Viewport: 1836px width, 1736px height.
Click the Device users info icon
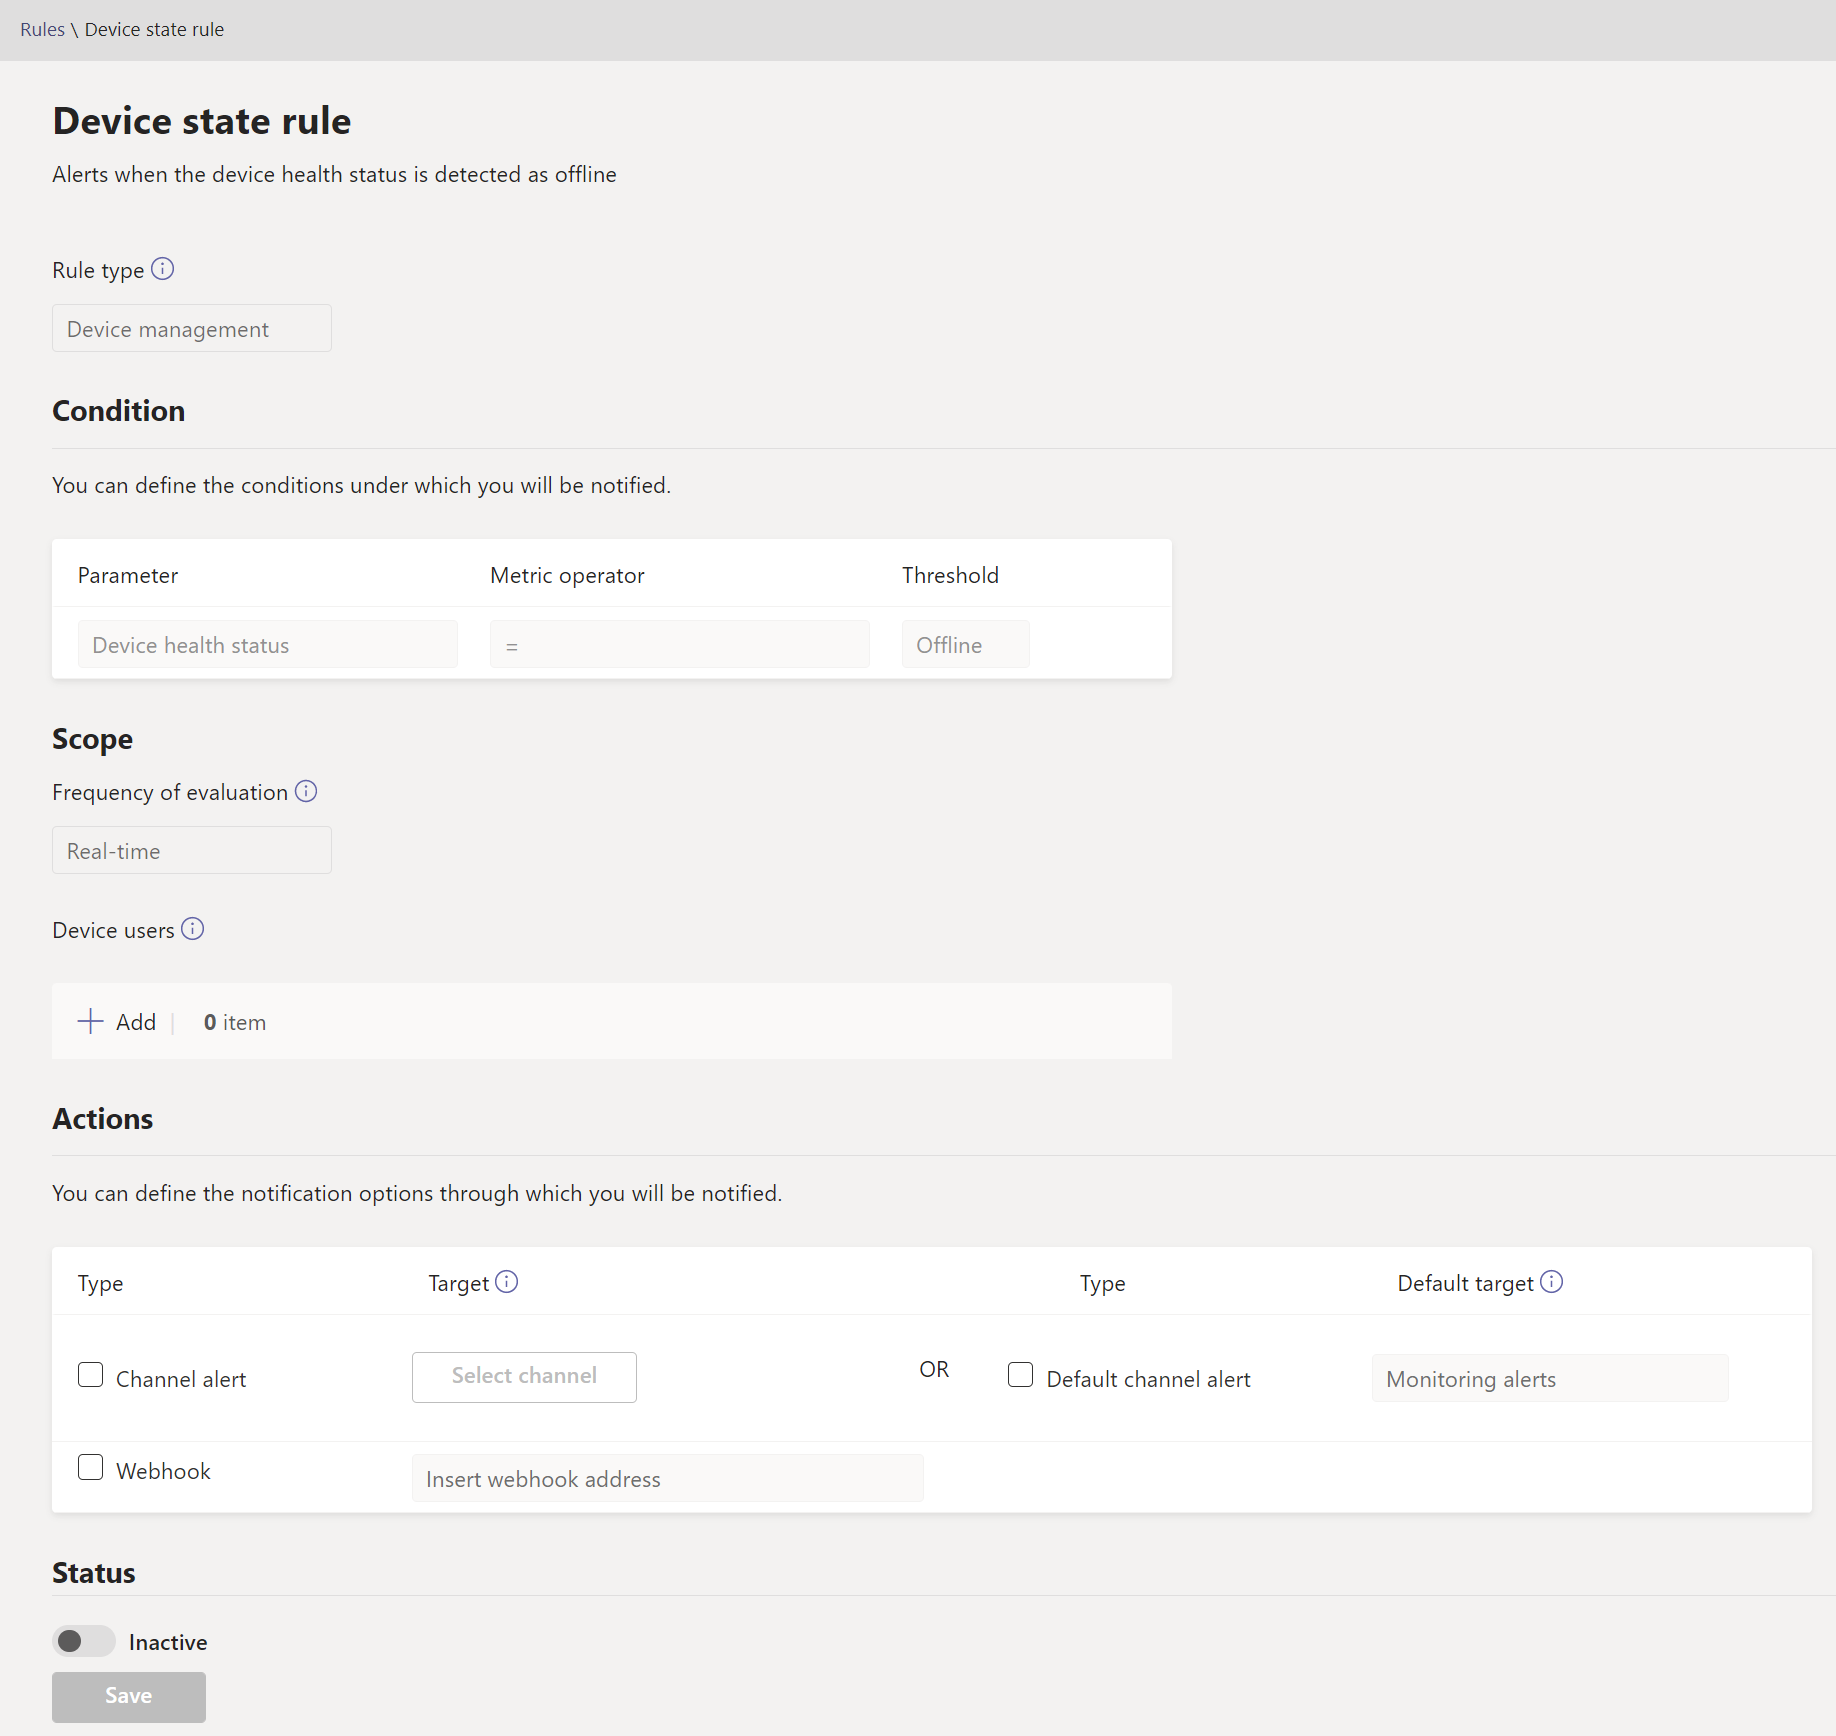[192, 929]
